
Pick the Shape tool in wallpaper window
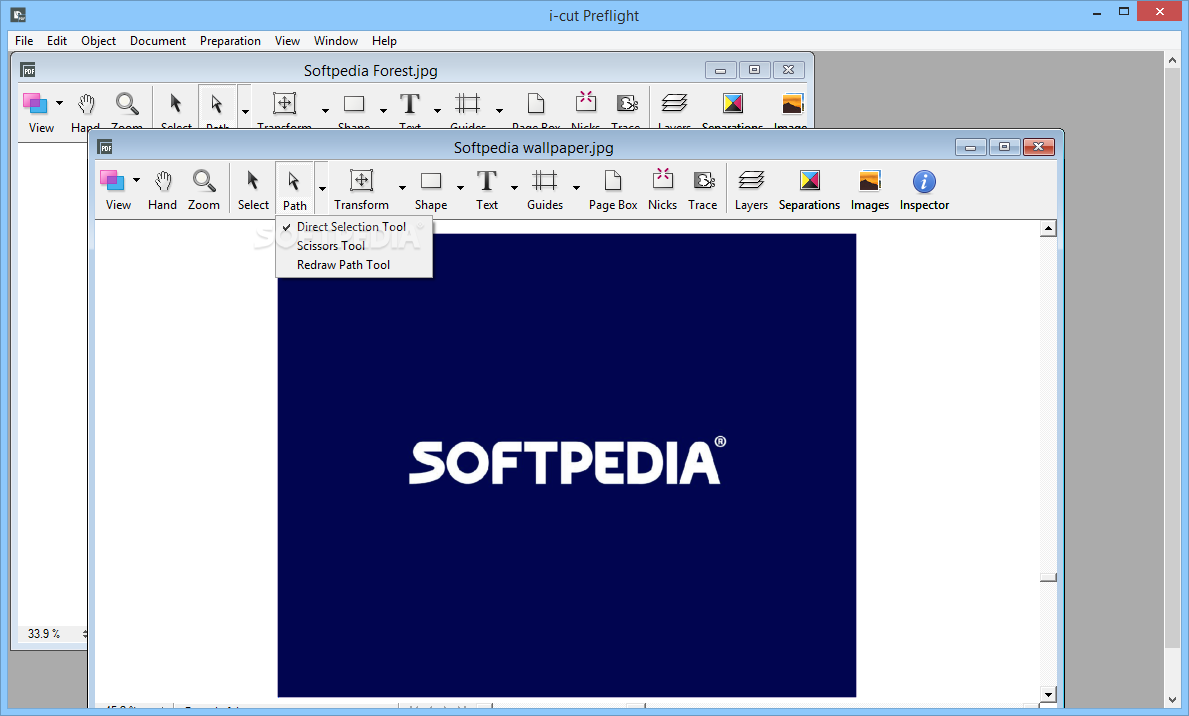click(x=431, y=190)
